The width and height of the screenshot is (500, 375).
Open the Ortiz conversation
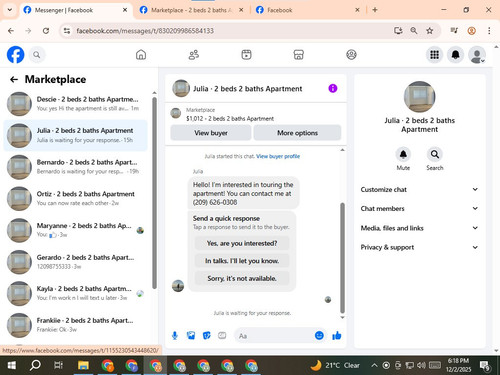[x=75, y=198]
